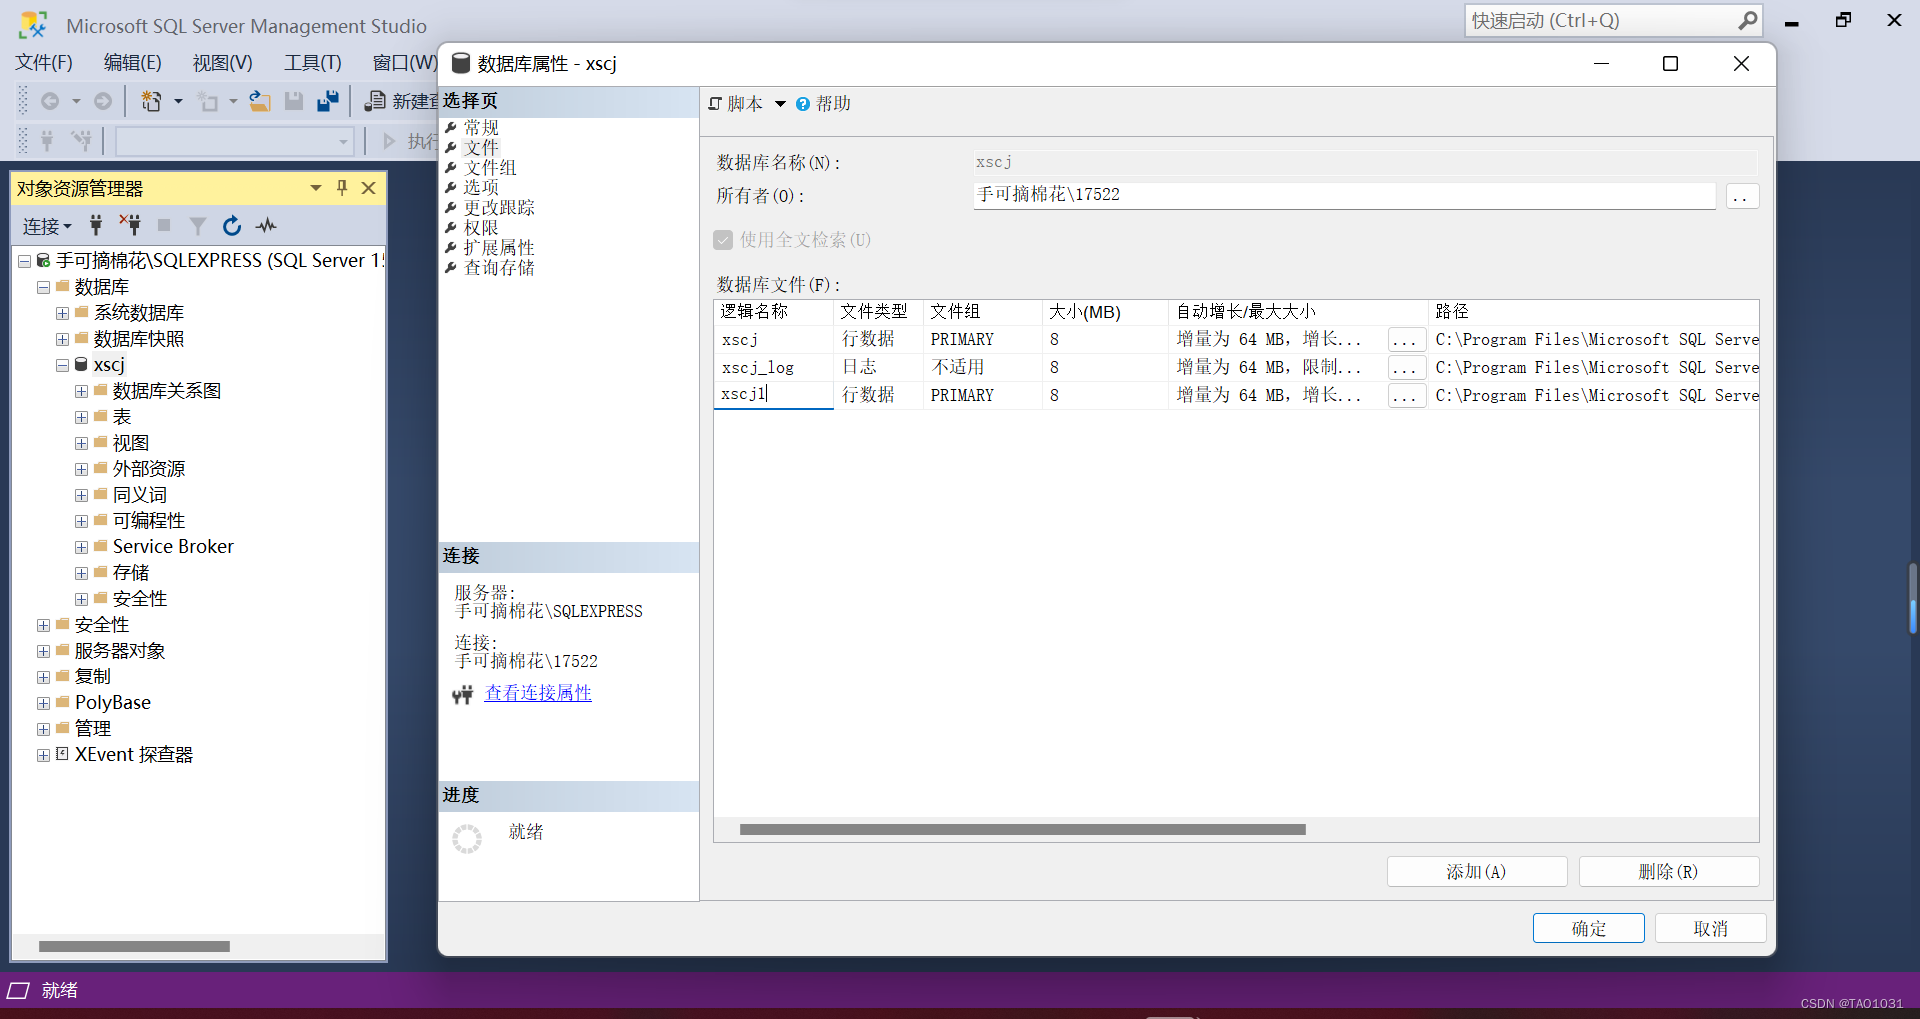Open the activity monitor pulse icon
This screenshot has height=1019, width=1920.
coord(266,226)
